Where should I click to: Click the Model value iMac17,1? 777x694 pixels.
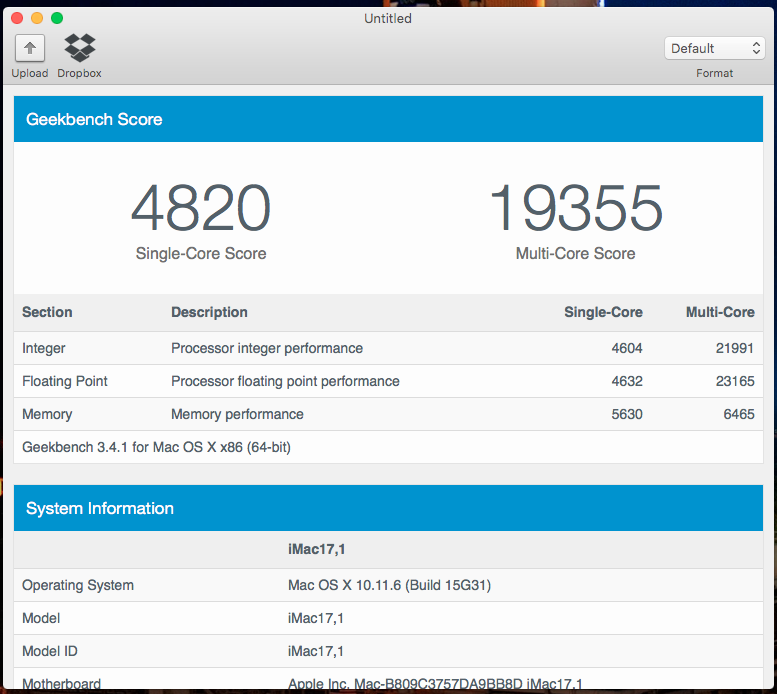(x=316, y=618)
